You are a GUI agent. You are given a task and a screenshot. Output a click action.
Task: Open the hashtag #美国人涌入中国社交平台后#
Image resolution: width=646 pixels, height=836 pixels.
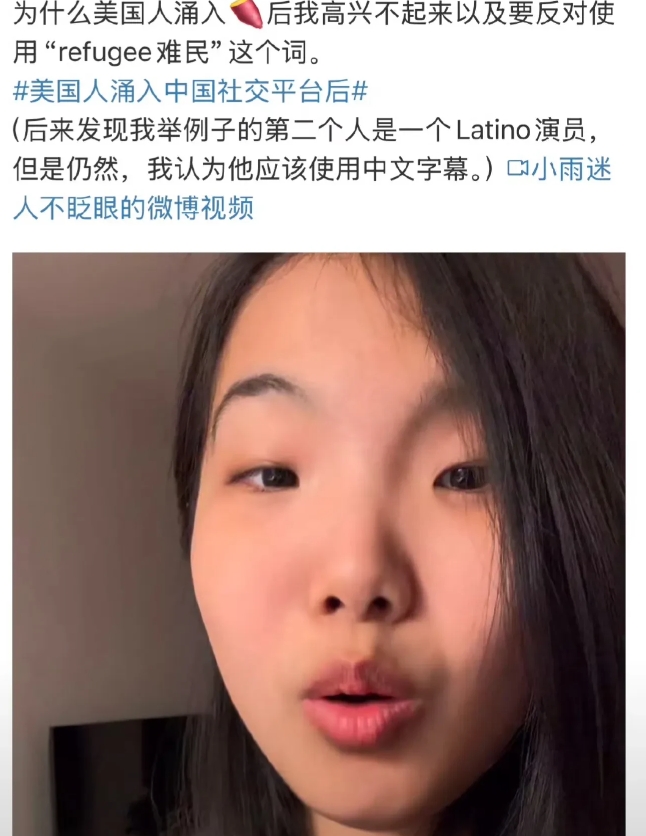point(190,91)
